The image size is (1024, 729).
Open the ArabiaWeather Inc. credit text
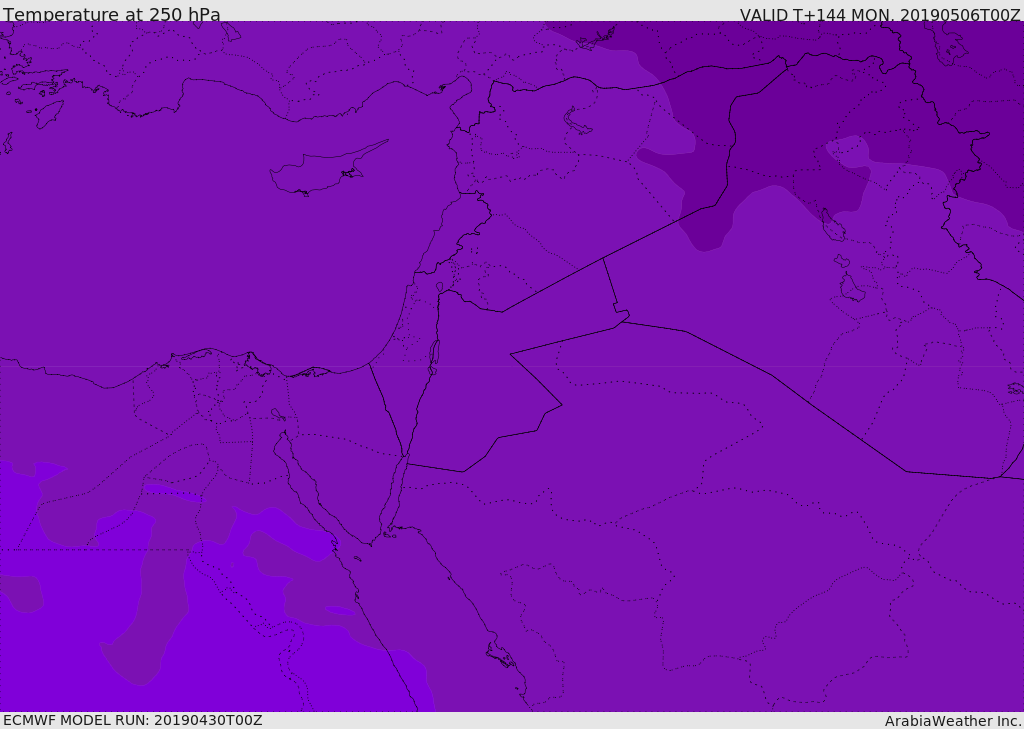(953, 721)
